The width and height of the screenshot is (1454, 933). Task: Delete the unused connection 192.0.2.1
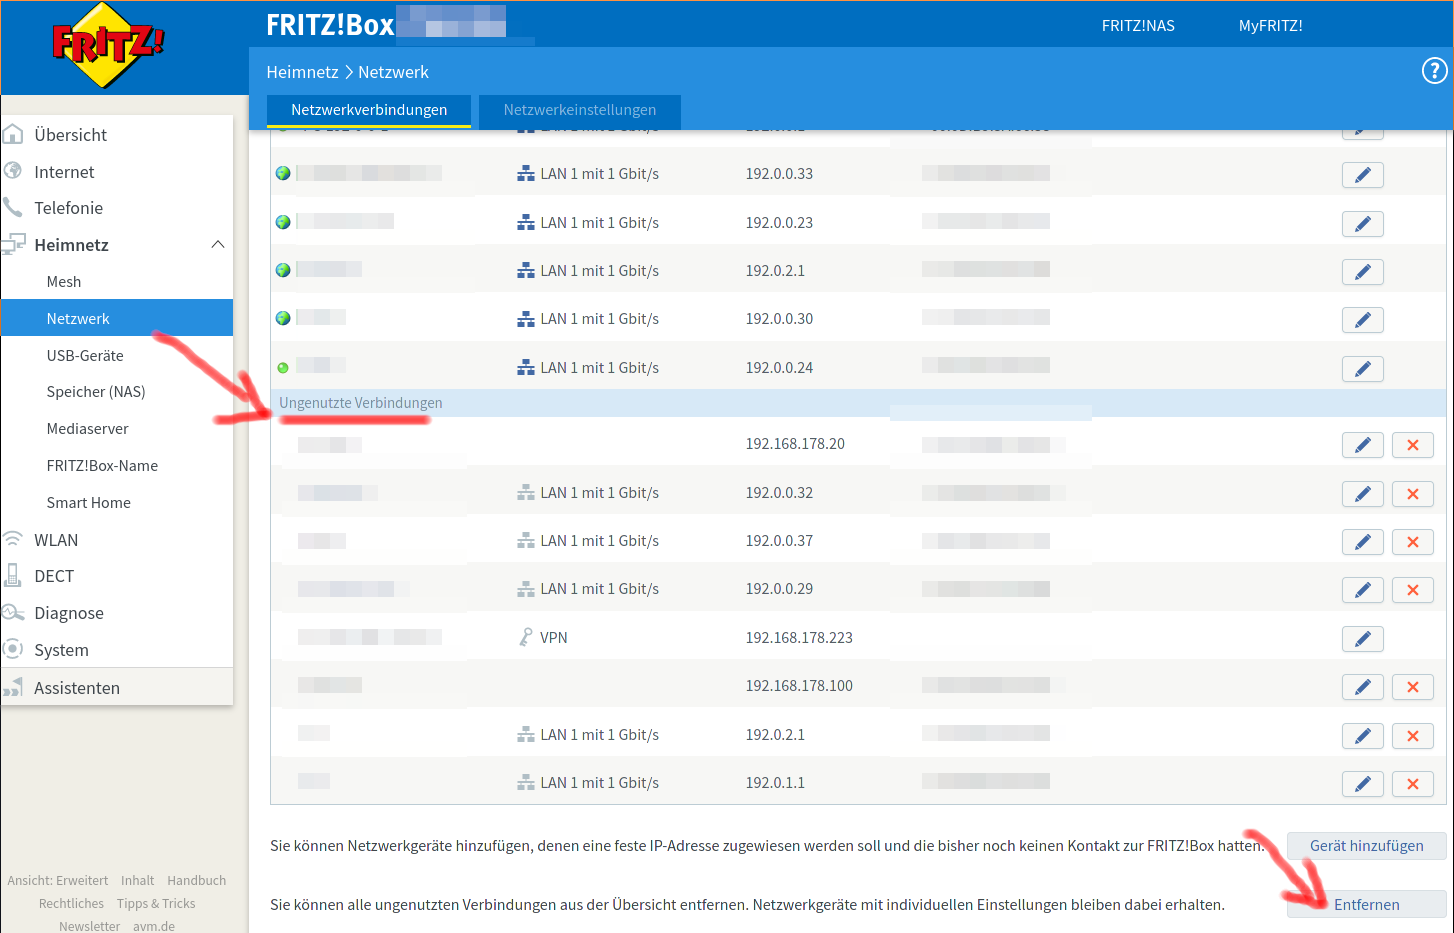(1412, 736)
